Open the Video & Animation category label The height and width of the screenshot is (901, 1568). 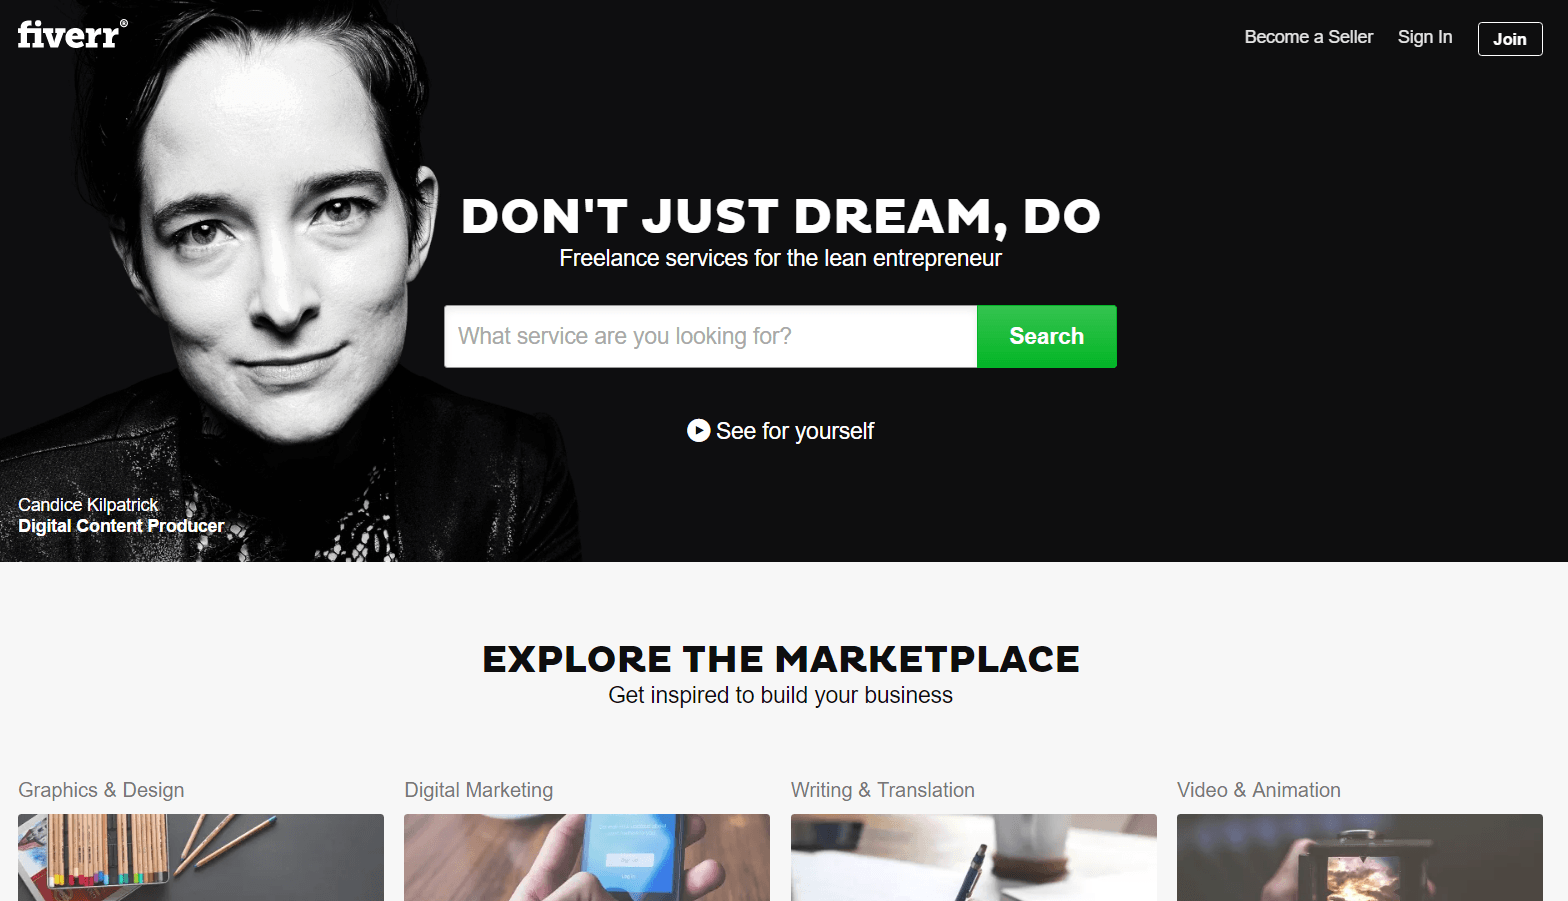point(1258,790)
